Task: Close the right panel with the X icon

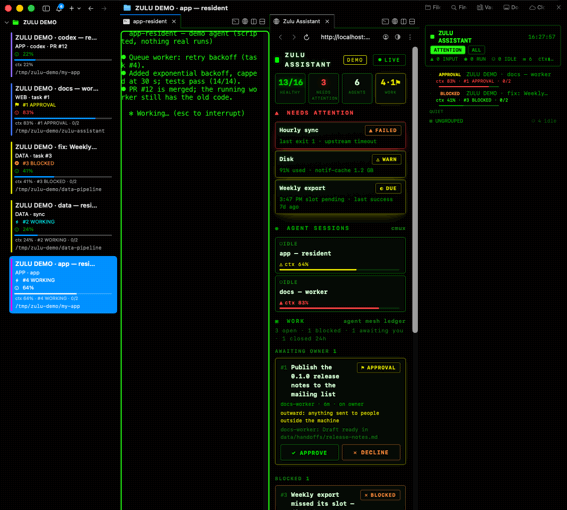Action: pyautogui.click(x=559, y=7)
